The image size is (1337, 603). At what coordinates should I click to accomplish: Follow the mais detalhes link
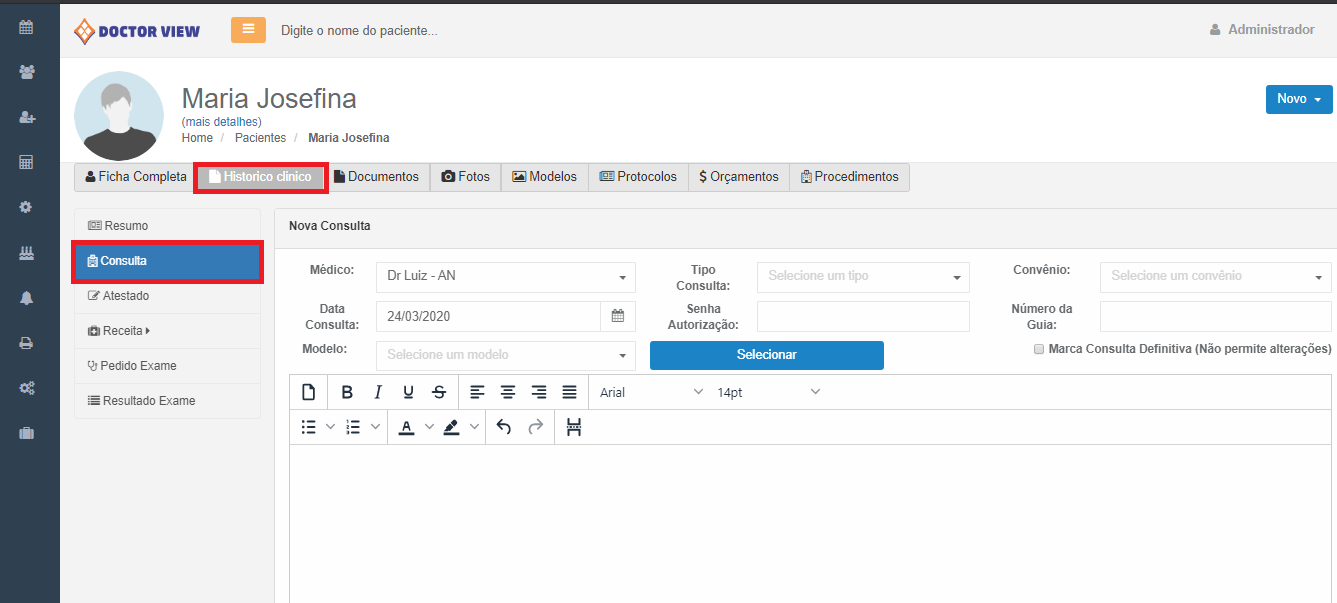coord(221,122)
